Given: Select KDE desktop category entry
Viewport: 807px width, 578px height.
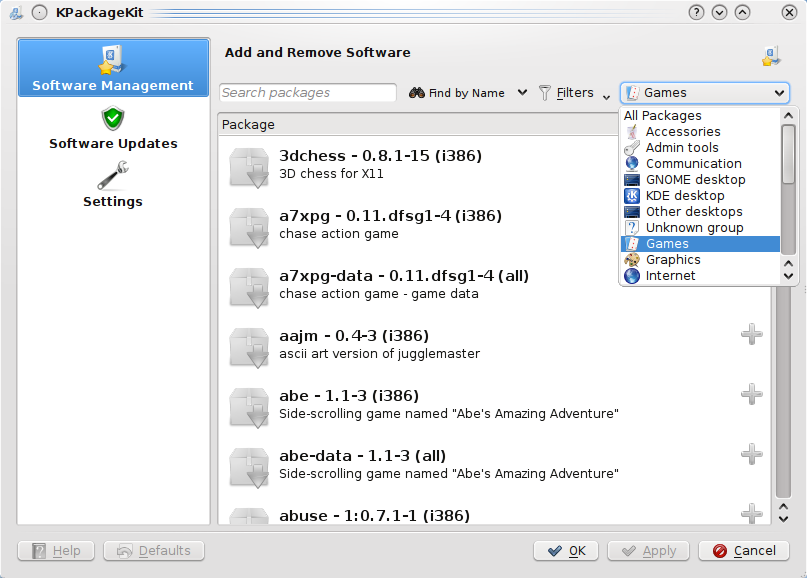Looking at the screenshot, I should coord(684,196).
